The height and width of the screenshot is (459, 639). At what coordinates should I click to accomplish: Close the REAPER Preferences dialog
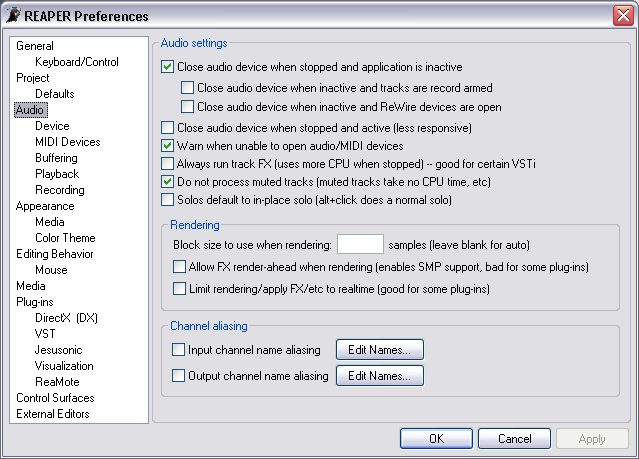pos(623,16)
